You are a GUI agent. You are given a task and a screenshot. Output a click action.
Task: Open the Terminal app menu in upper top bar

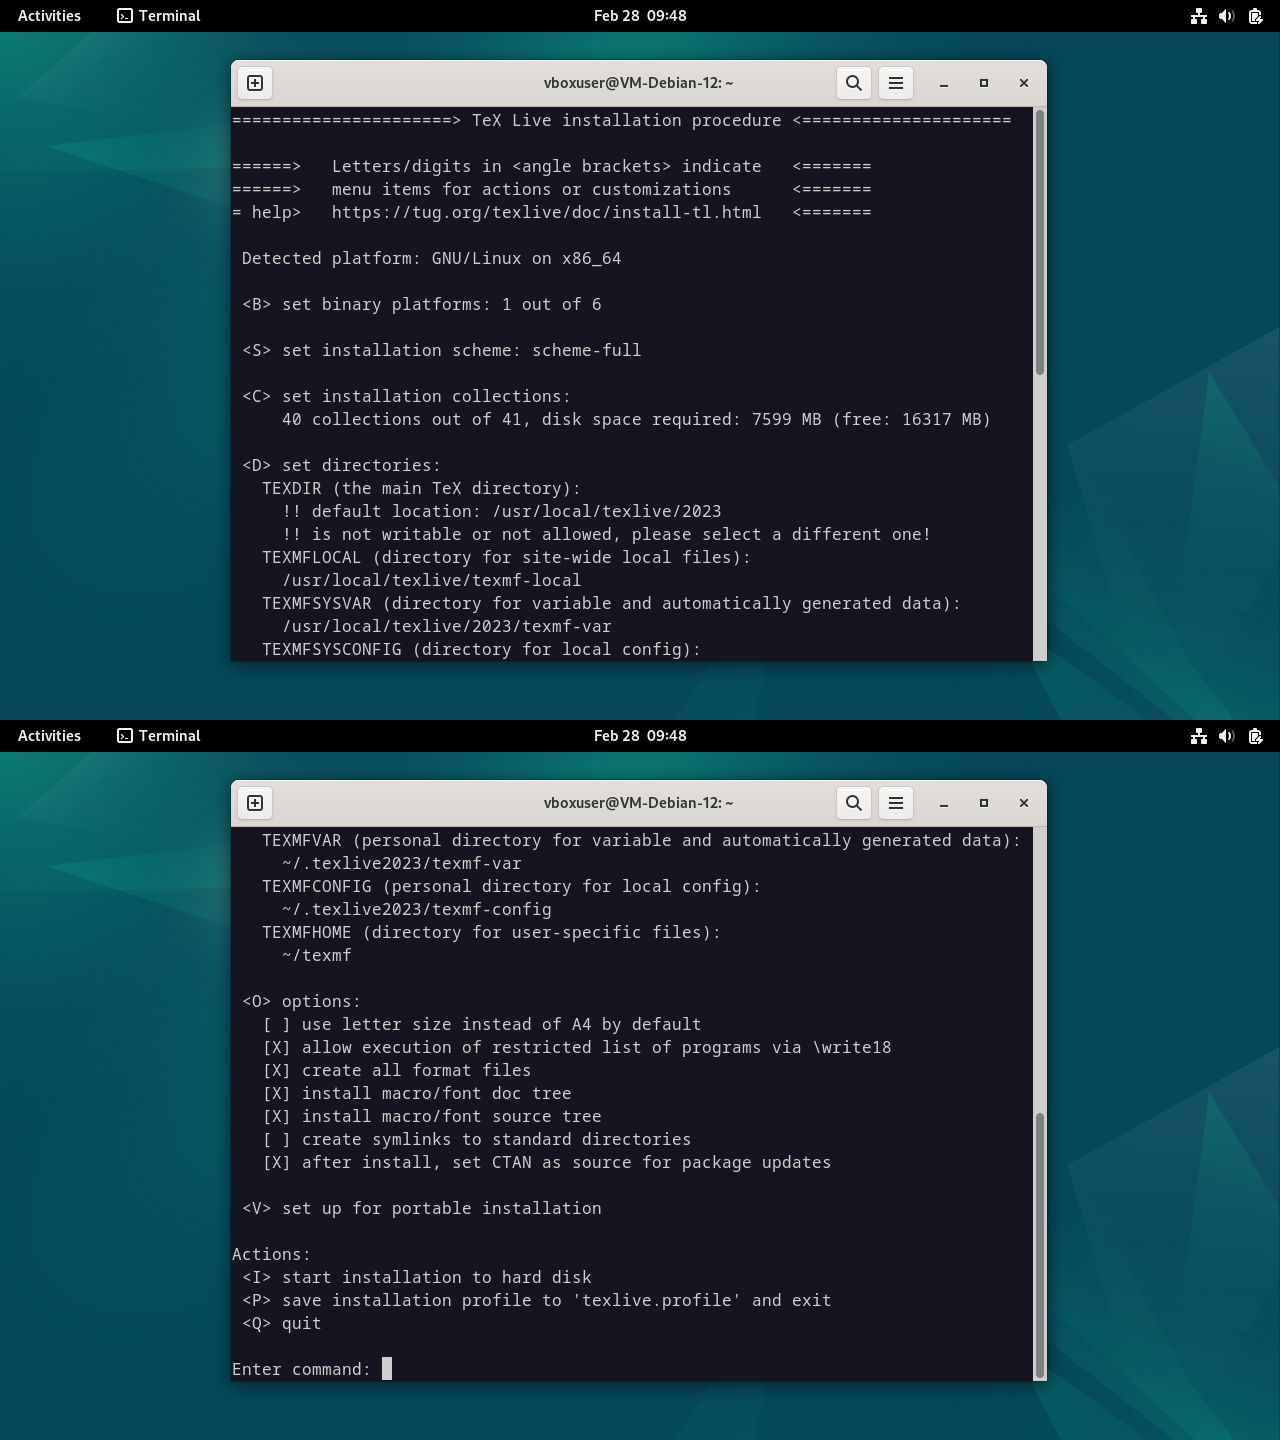159,16
